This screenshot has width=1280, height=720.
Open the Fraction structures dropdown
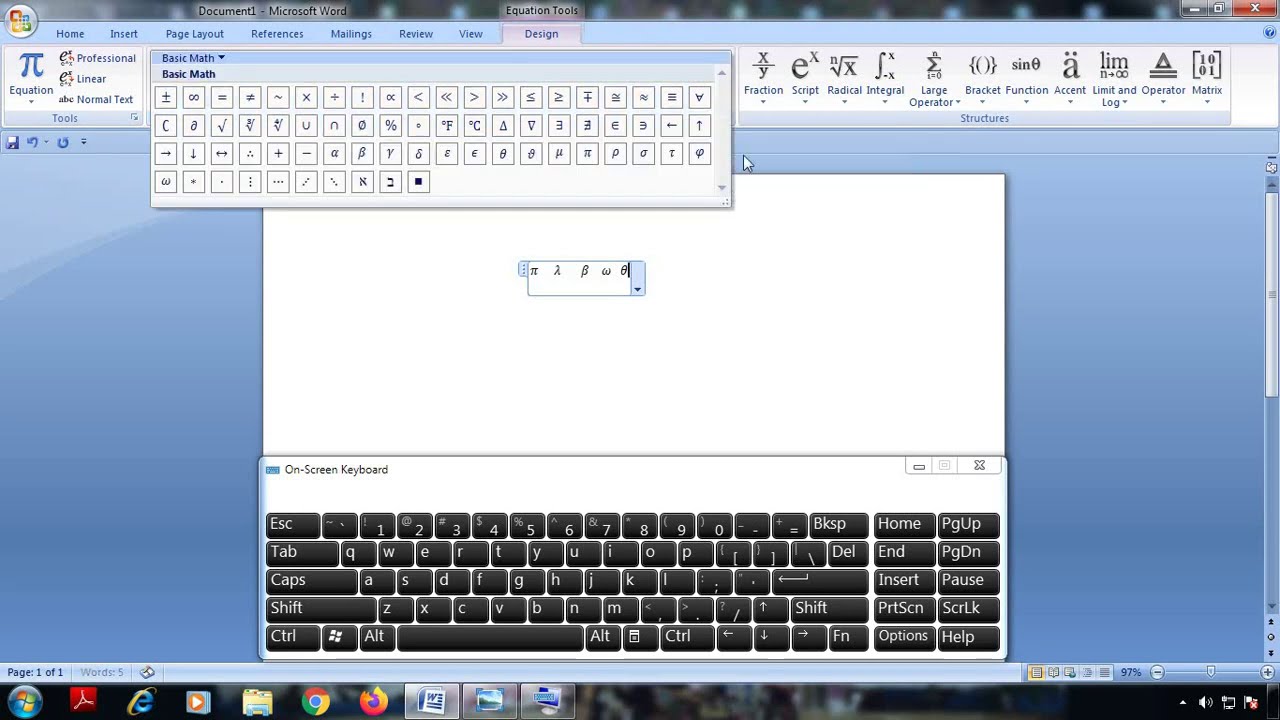763,78
